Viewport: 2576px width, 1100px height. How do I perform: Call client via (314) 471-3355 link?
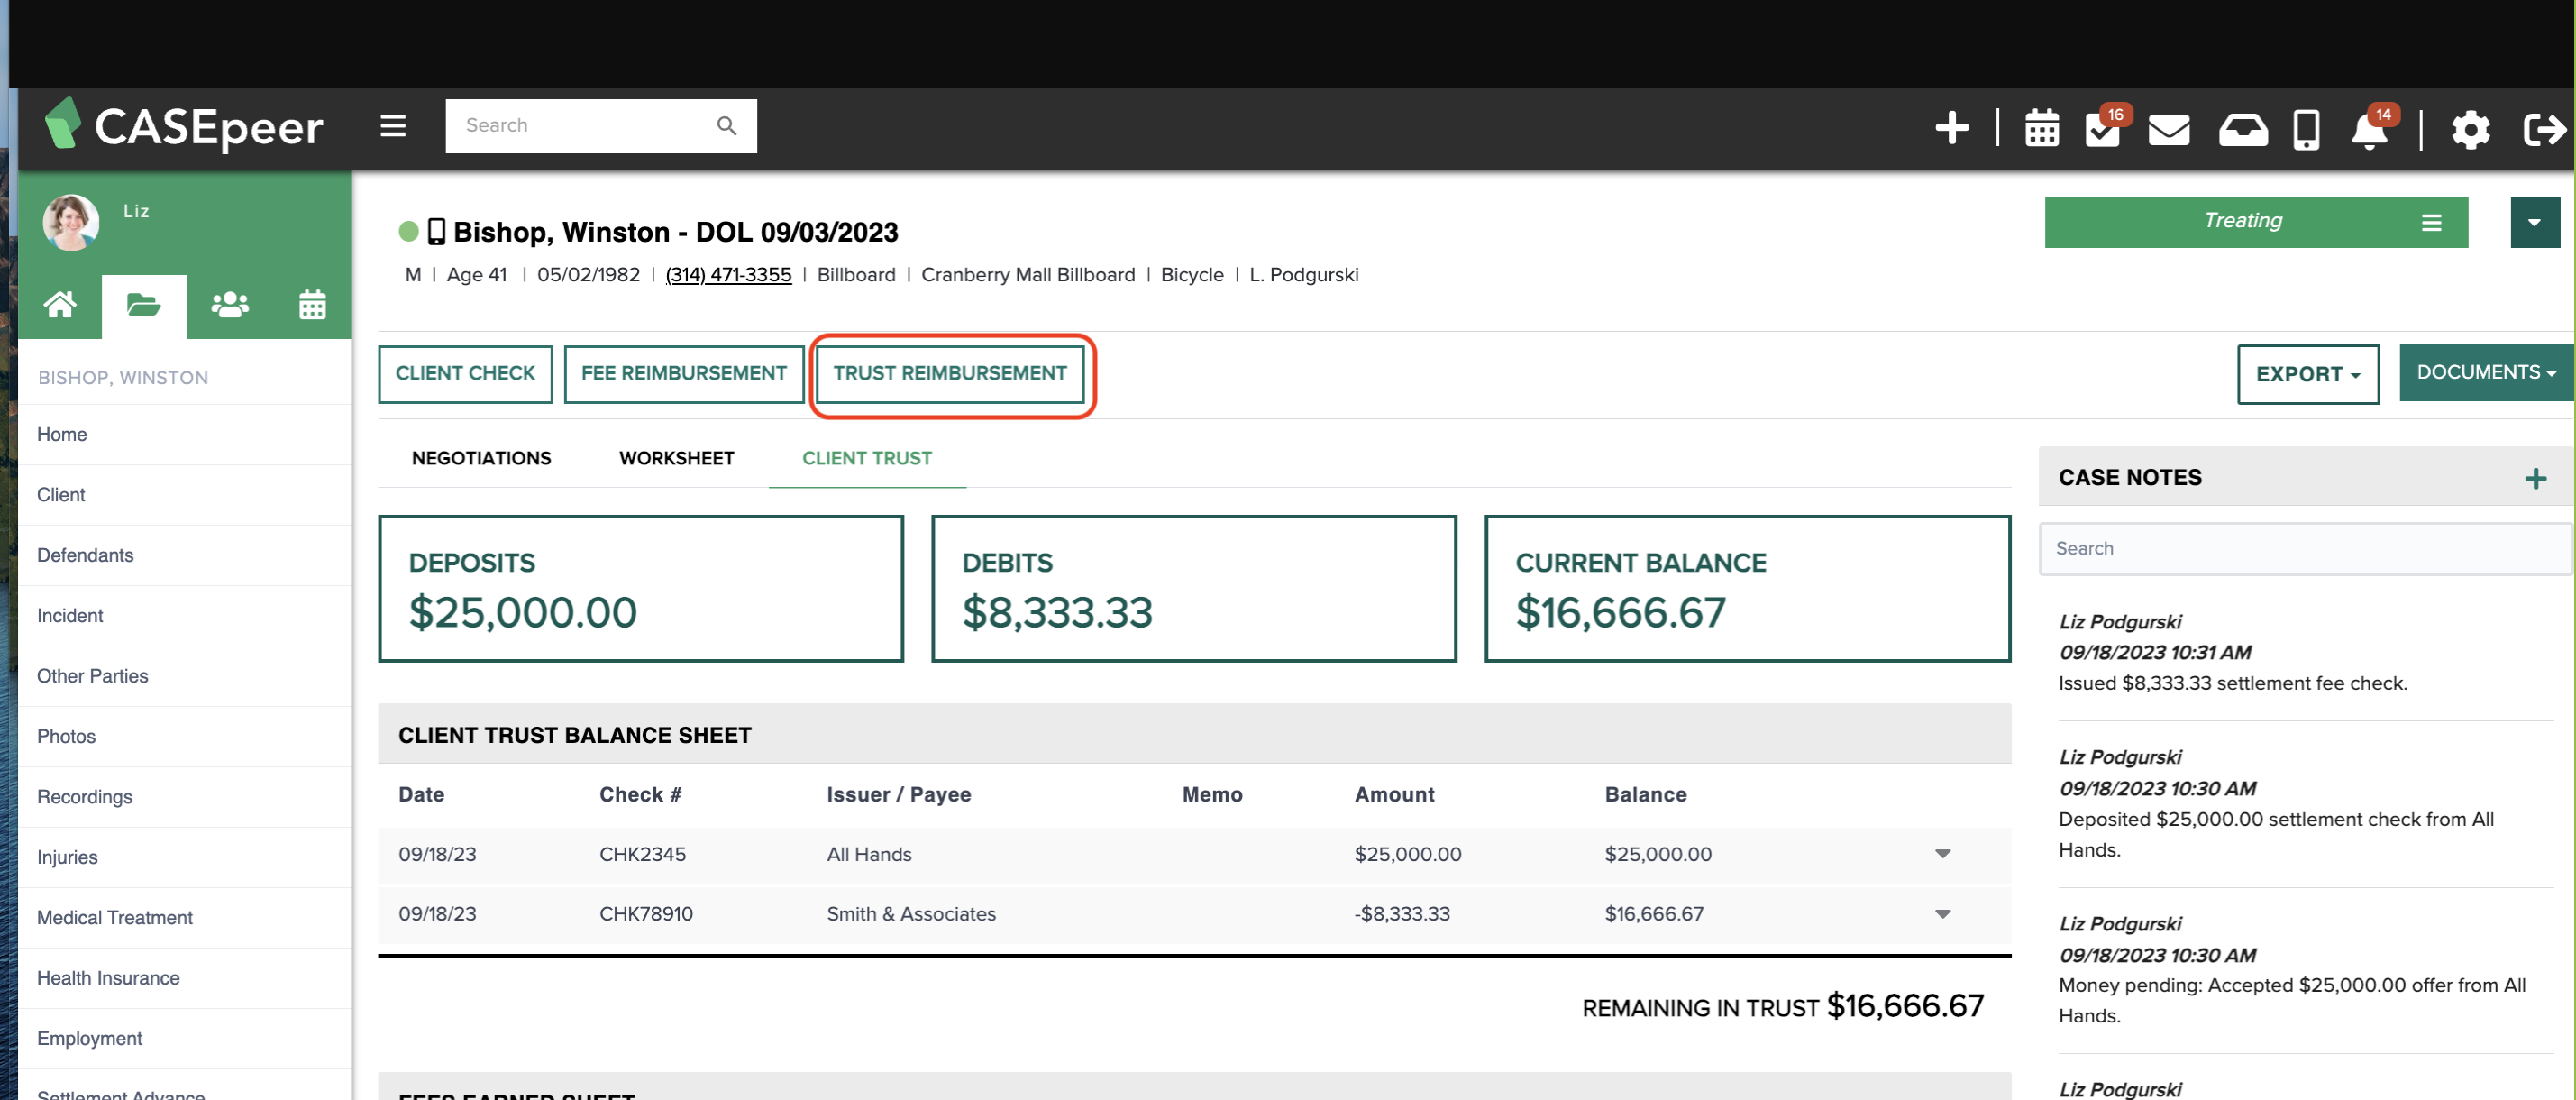pos(727,274)
